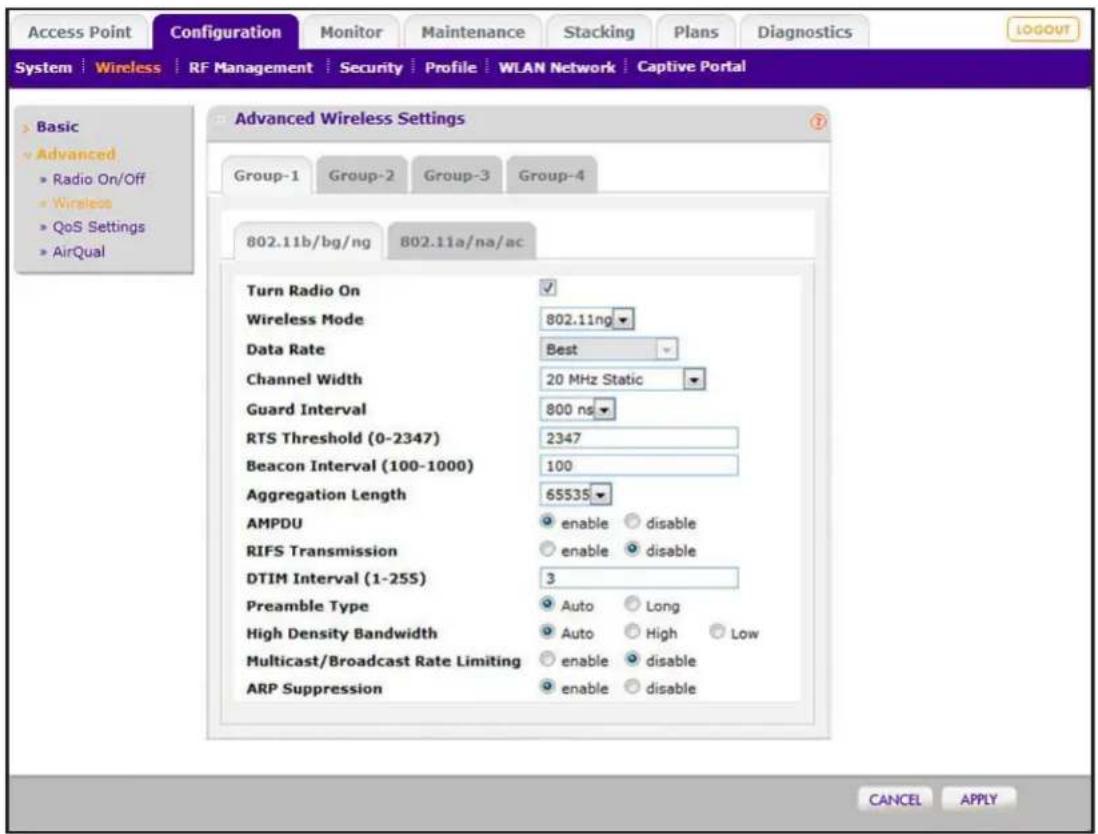Click the Wireless submenu item
This screenshot has width=1098, height=834.
[128, 68]
